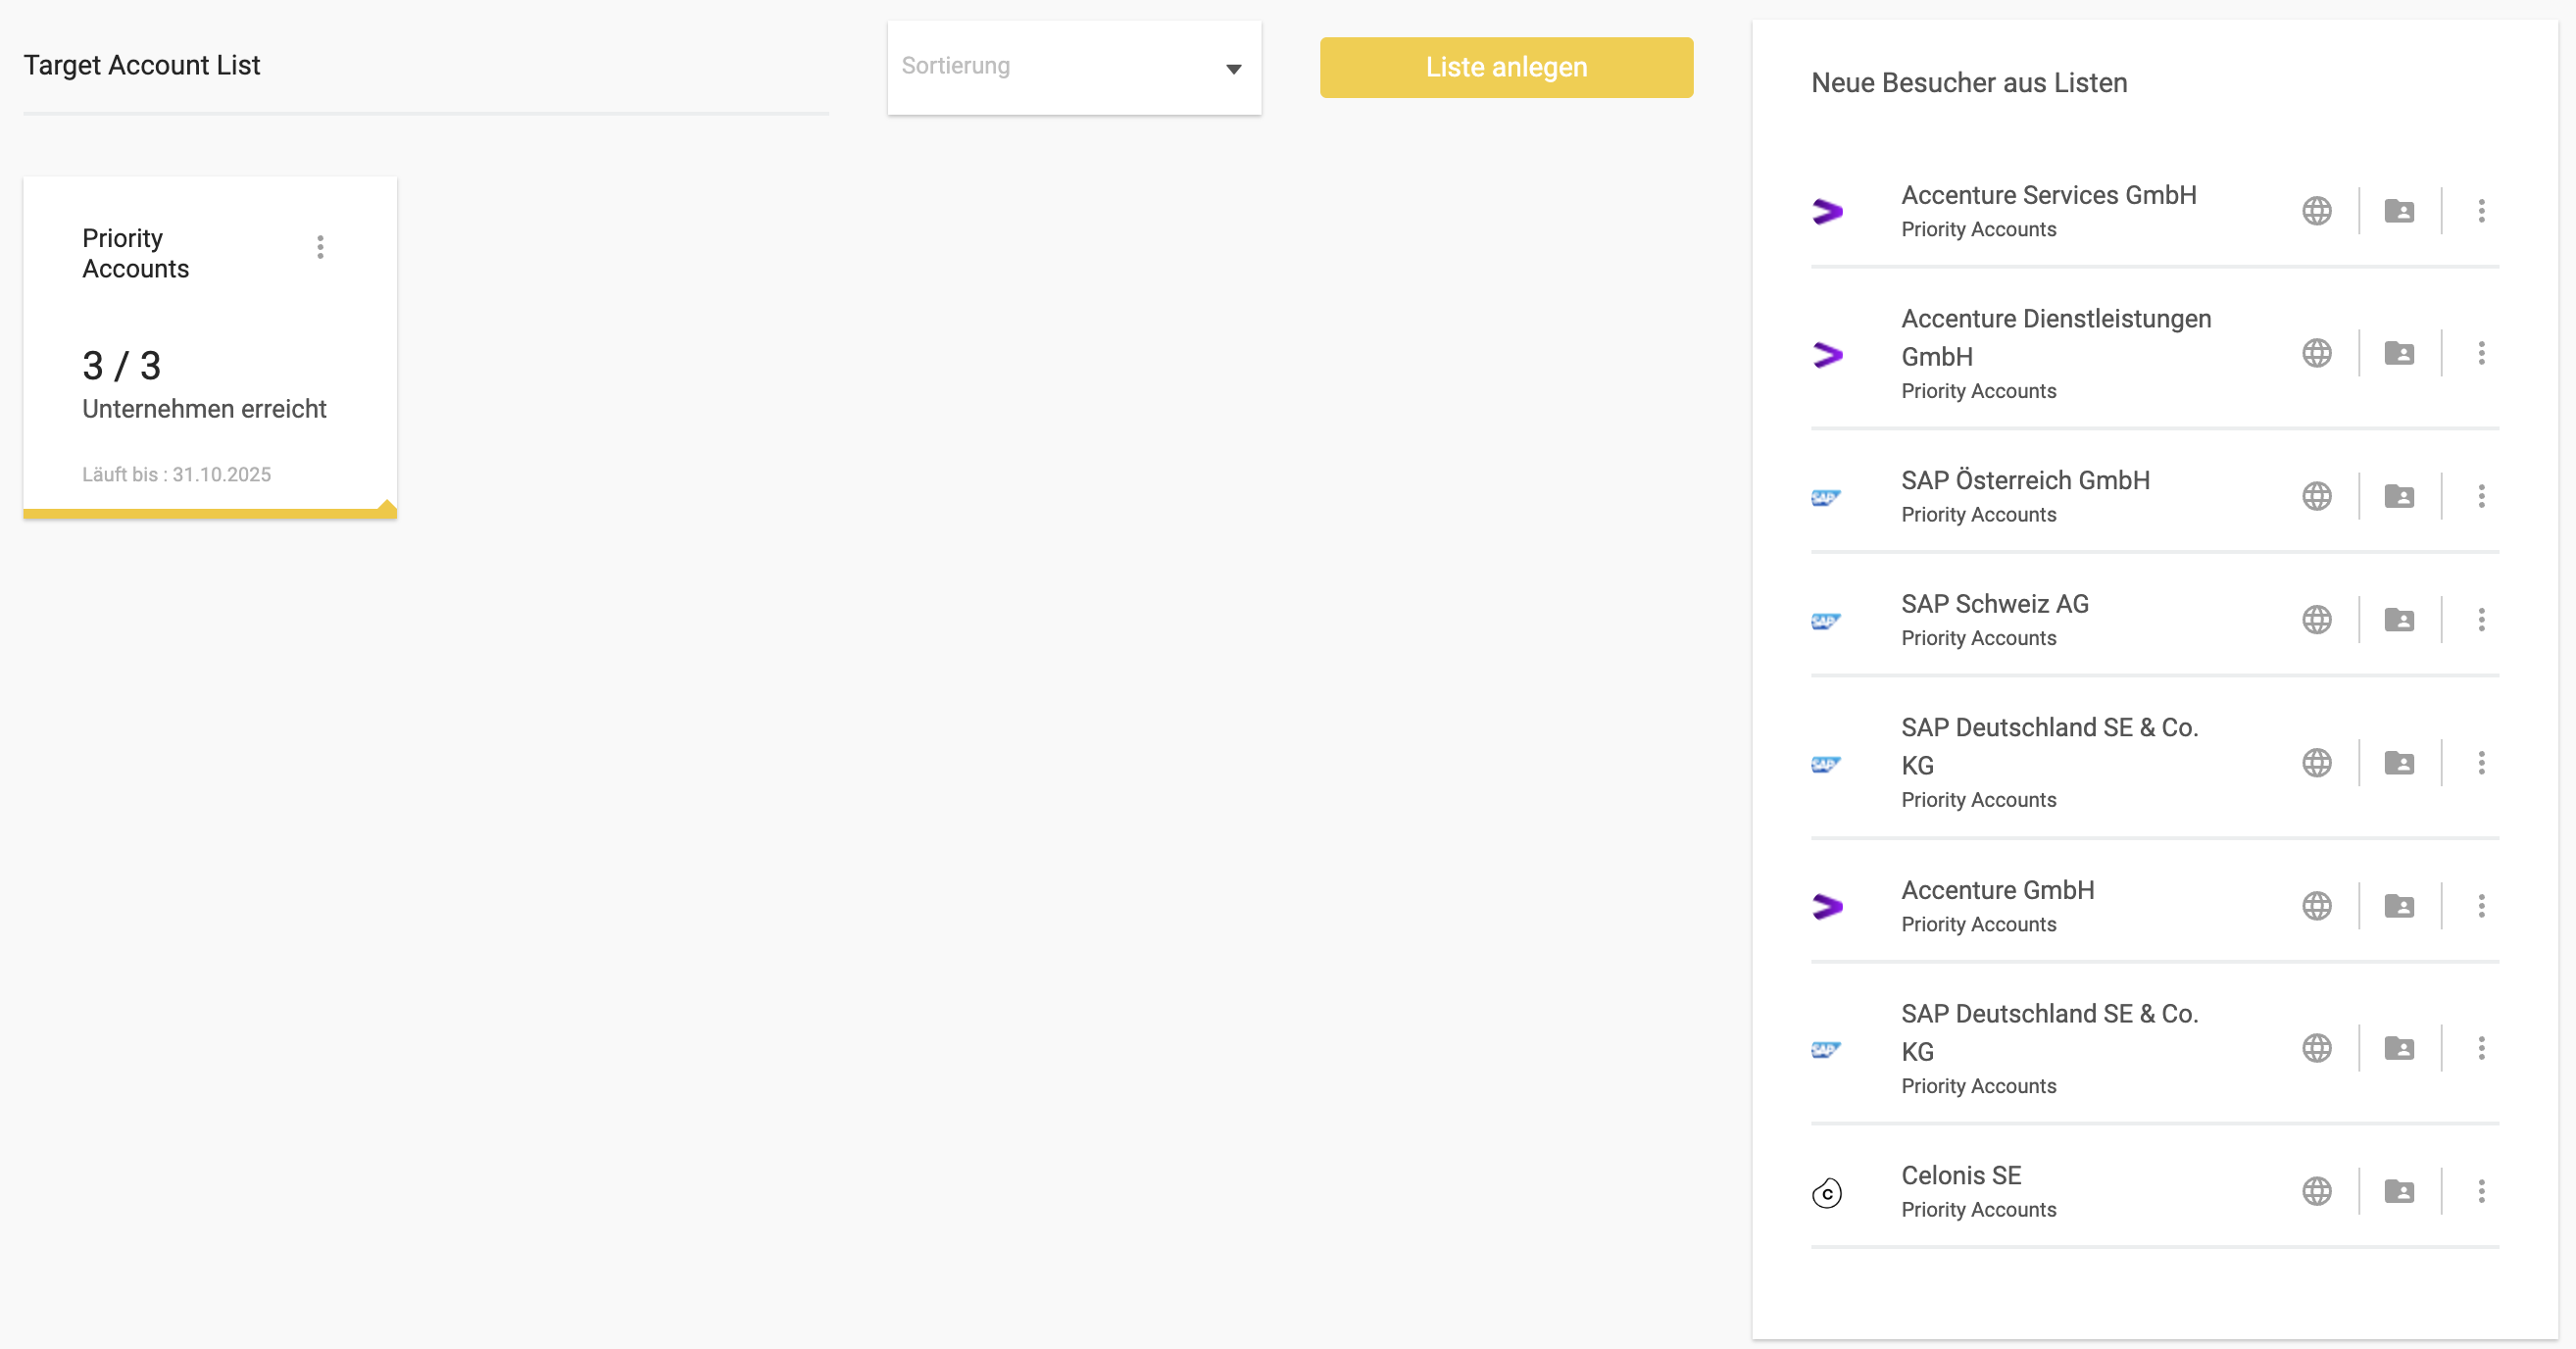This screenshot has width=2576, height=1349.
Task: Open three-dot menu for SAP Österreich GmbH
Action: pos(2481,496)
